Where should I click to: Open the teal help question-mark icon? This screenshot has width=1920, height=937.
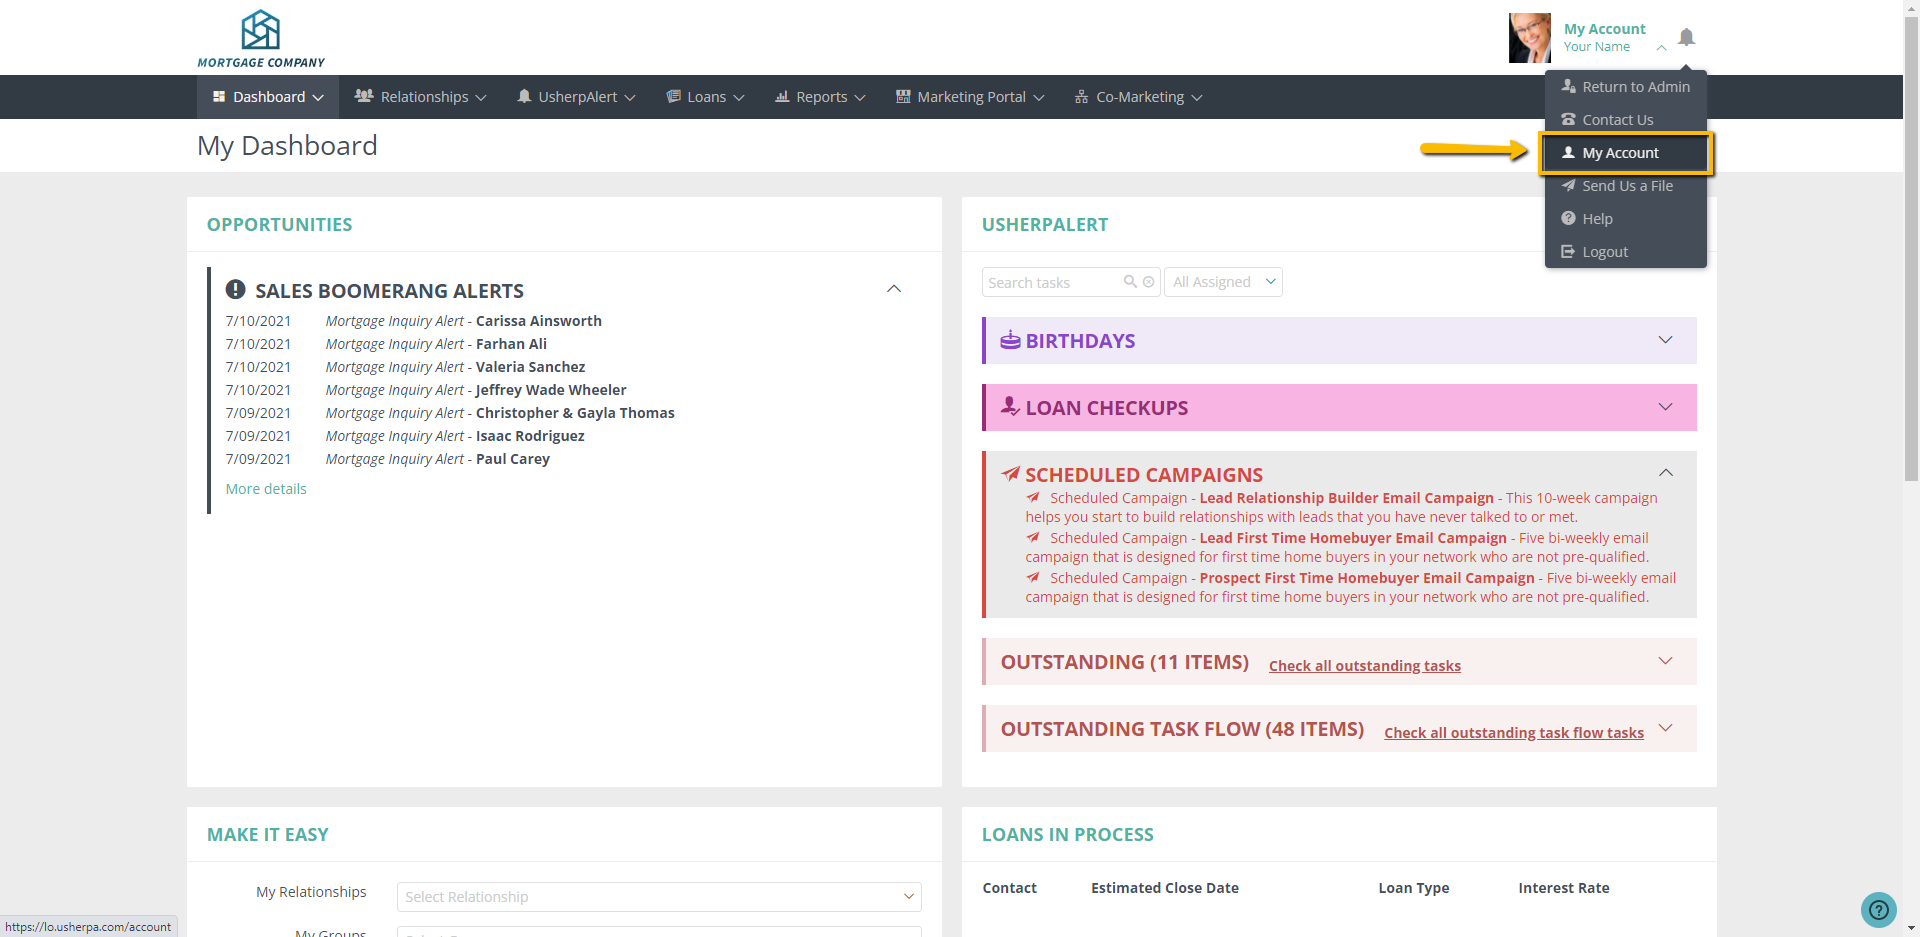[1878, 910]
